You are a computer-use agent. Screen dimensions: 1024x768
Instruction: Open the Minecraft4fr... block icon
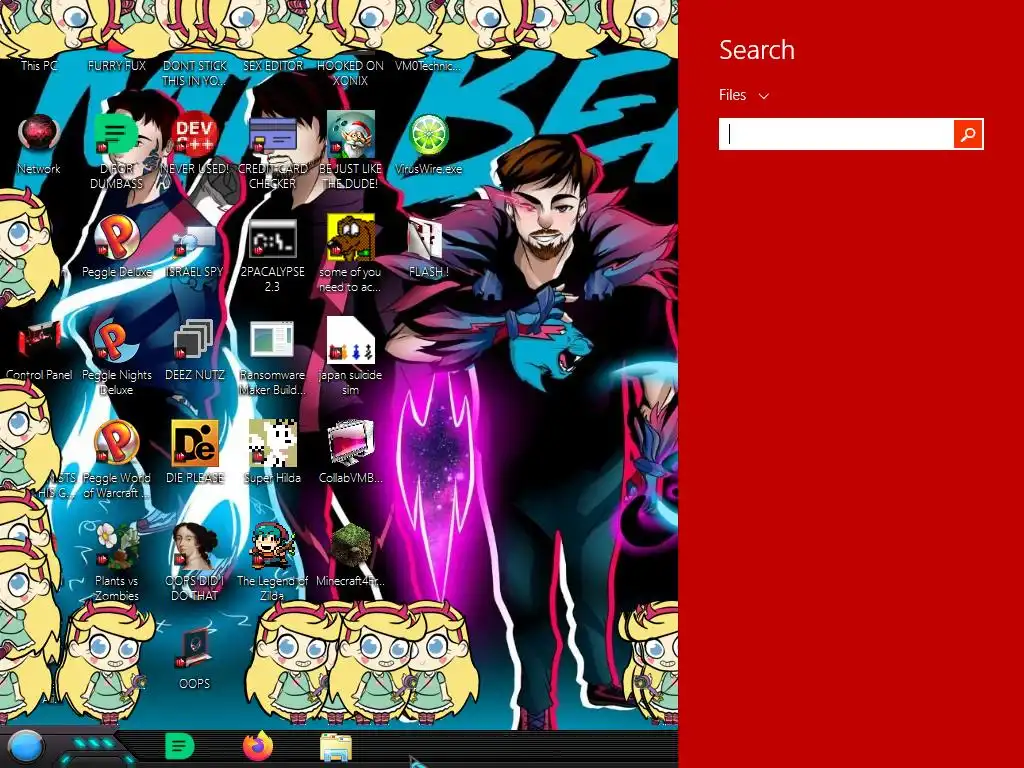tap(351, 546)
